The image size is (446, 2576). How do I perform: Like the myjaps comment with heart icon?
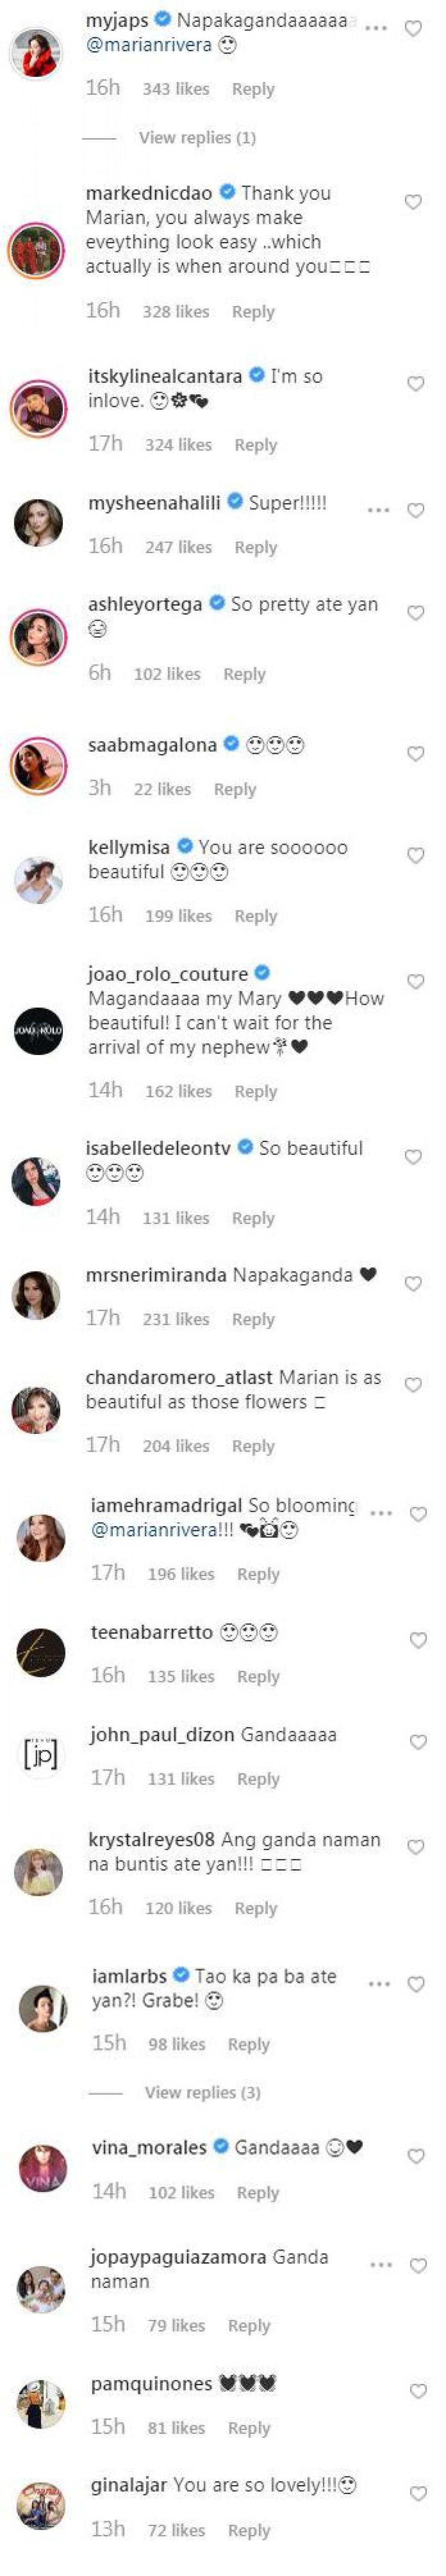tap(412, 29)
